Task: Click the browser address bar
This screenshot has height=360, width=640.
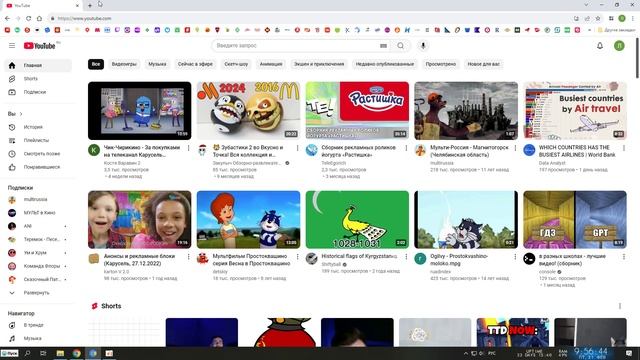Action: (310, 18)
